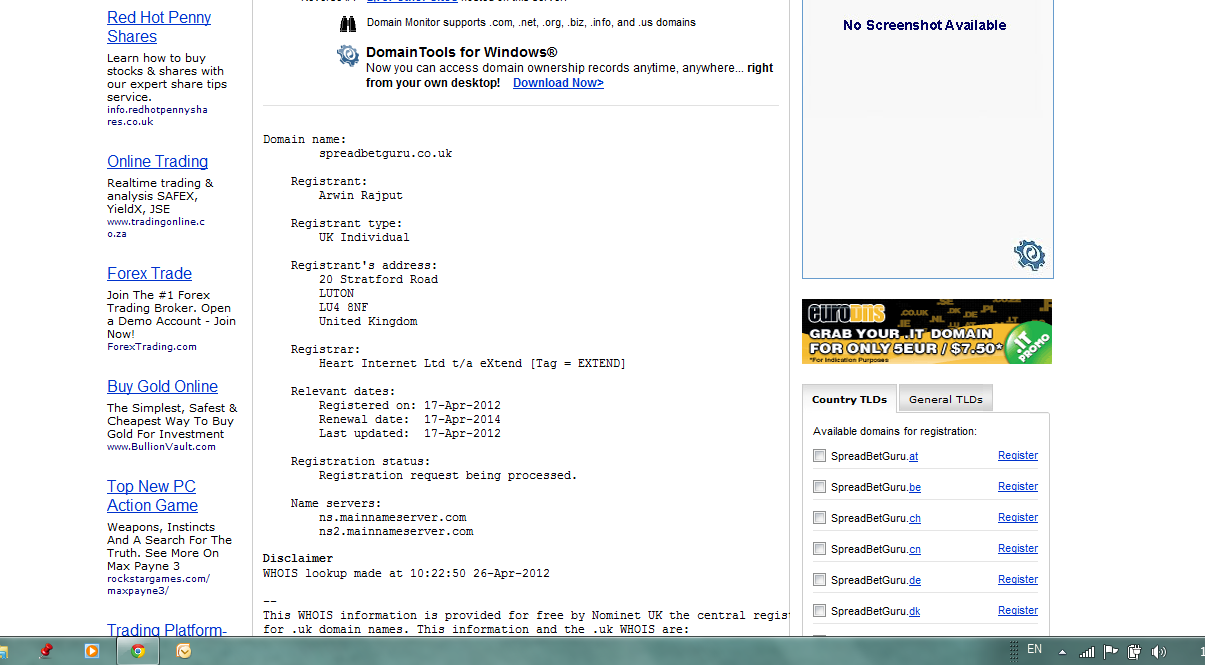Register the SpreadBetGuru.ch domain
The image size is (1205, 665).
pyautogui.click(x=1018, y=517)
